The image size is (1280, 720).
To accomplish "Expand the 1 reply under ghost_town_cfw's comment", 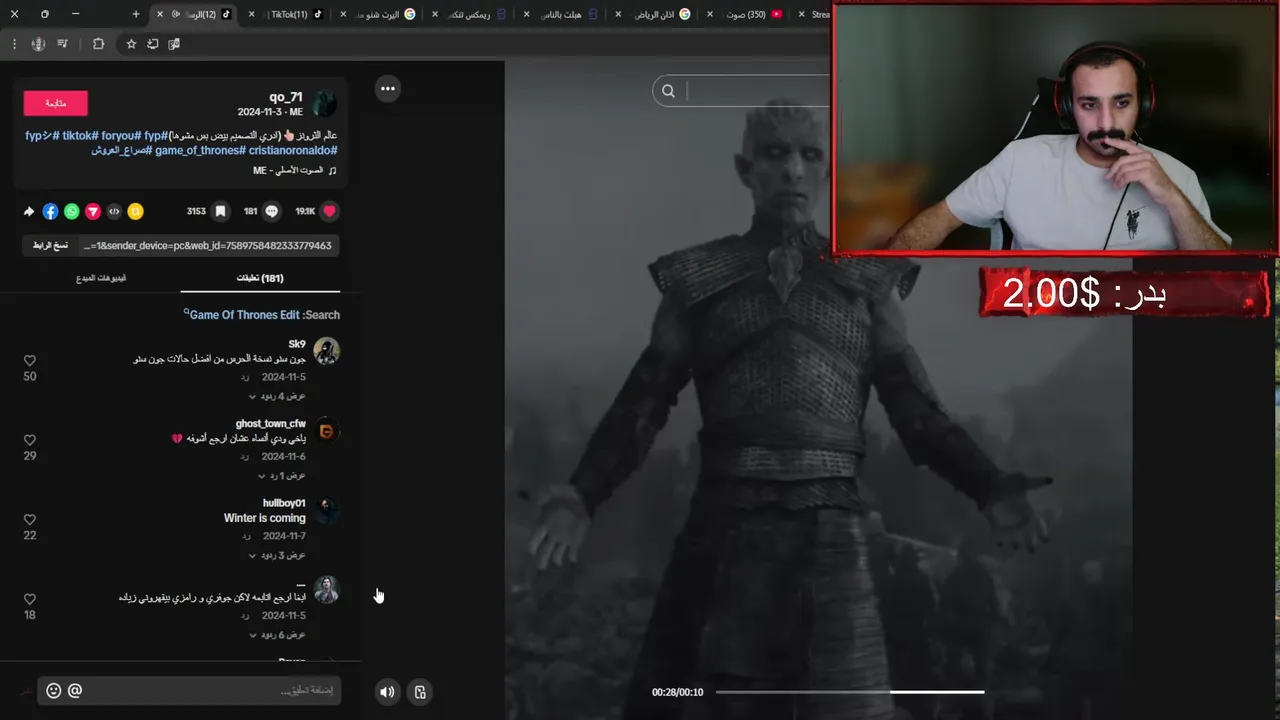I will click(282, 476).
